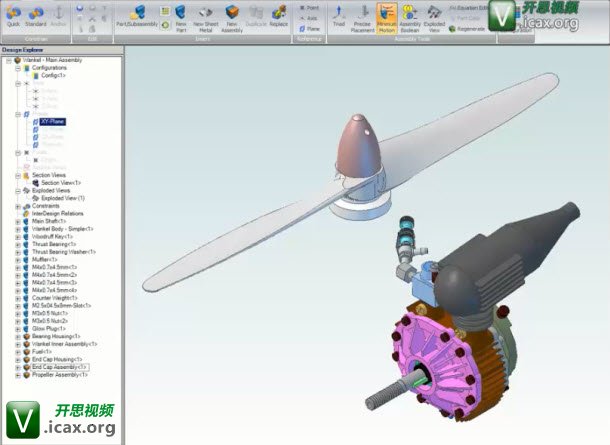
Task: Collapse Wankel - Main Assembly root
Action: tap(9, 60)
